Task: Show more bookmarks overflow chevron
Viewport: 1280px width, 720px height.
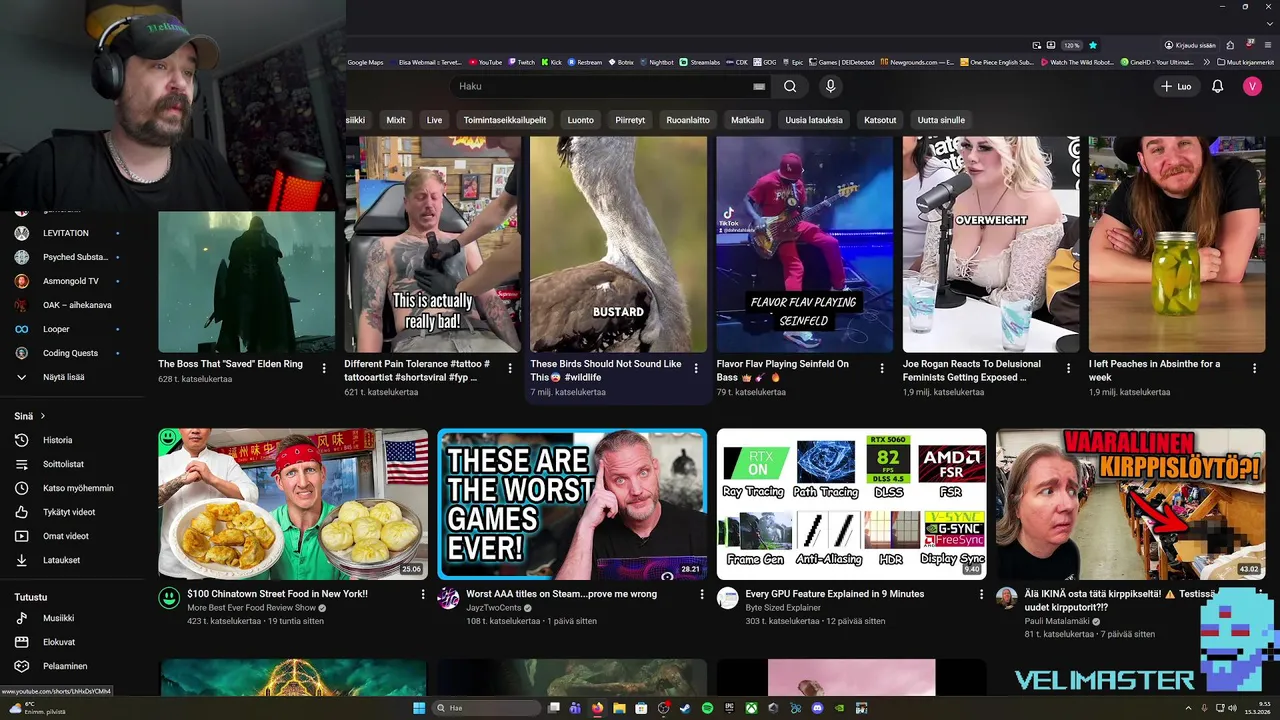Action: (1208, 62)
